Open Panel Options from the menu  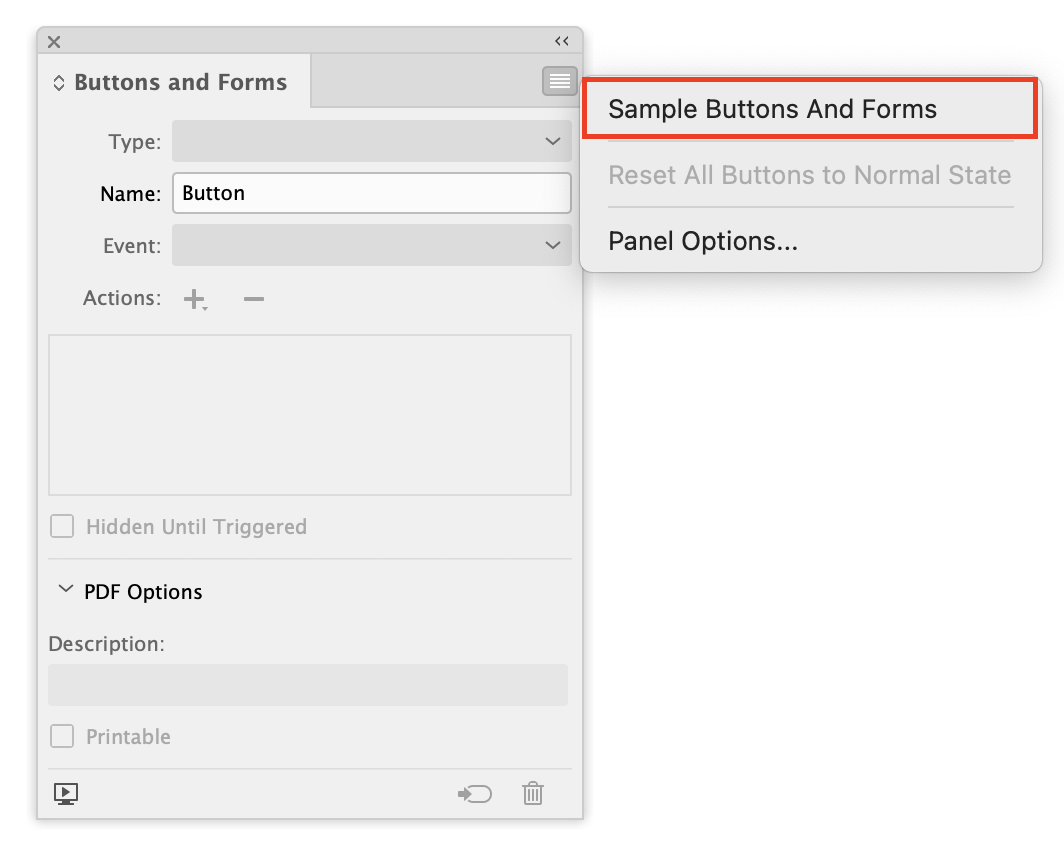700,240
